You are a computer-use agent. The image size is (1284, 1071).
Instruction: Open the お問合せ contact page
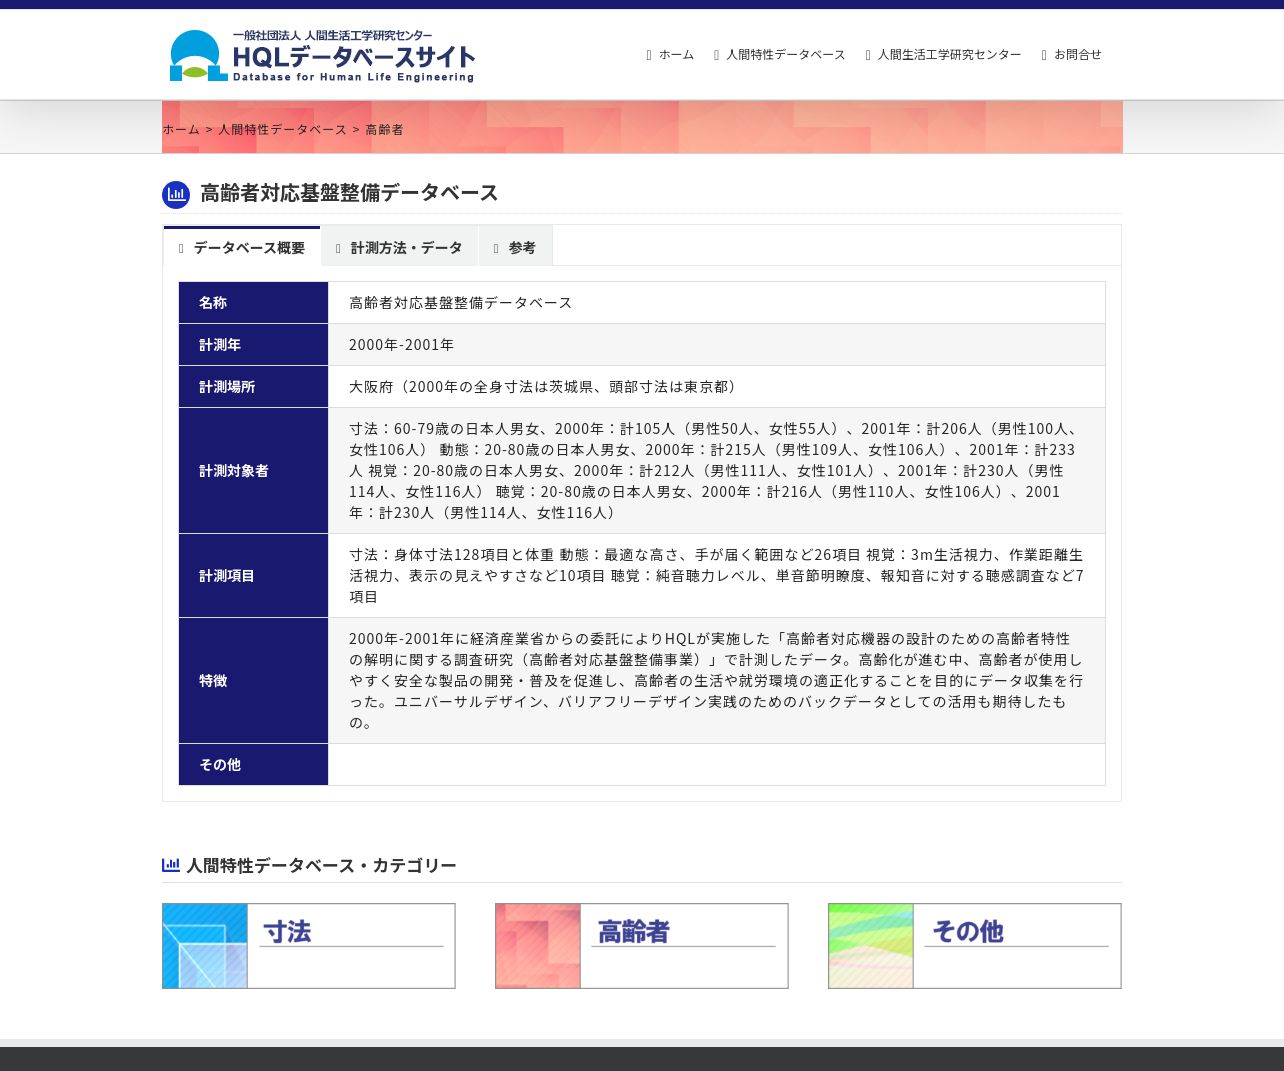(1071, 55)
